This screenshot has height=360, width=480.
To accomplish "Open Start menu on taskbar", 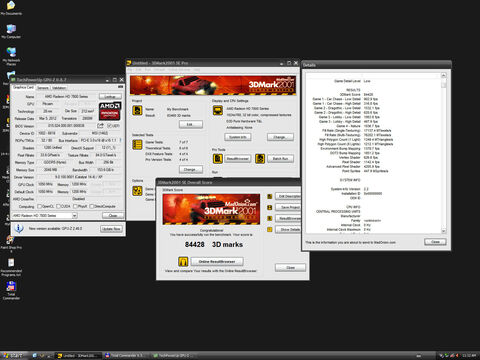I will coord(13,356).
